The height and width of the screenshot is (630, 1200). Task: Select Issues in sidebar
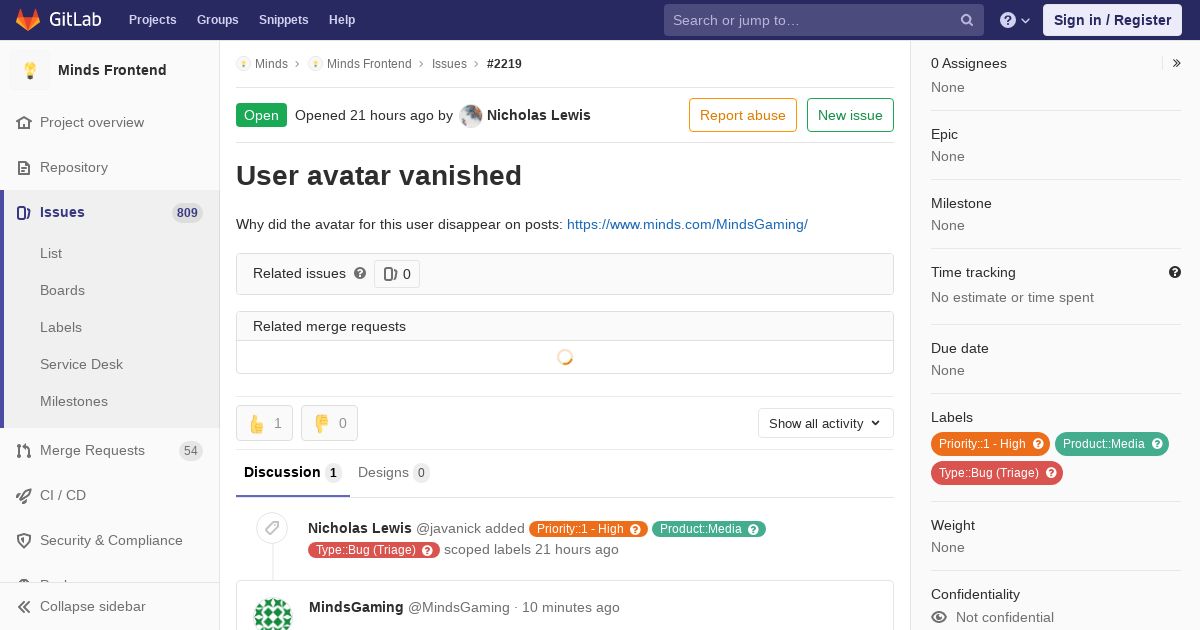[110, 212]
